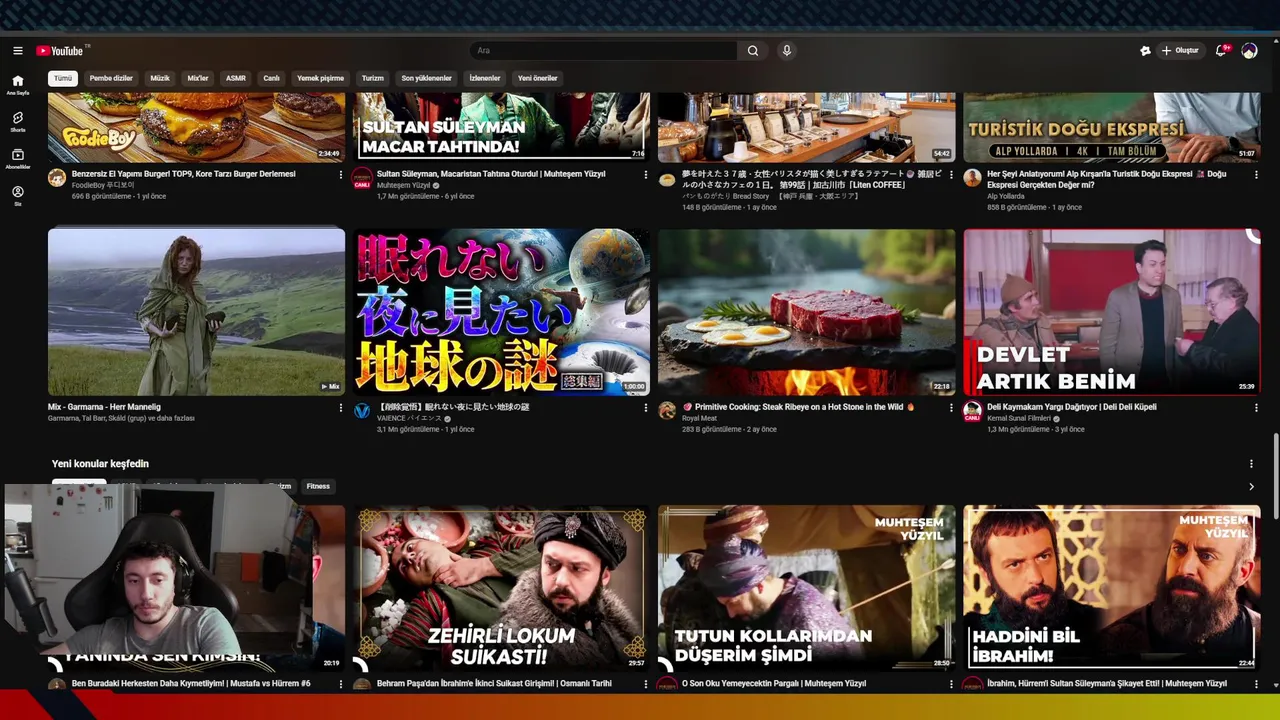Image resolution: width=1280 pixels, height=720 pixels.
Task: Select the Müzik filter chip
Action: click(160, 78)
